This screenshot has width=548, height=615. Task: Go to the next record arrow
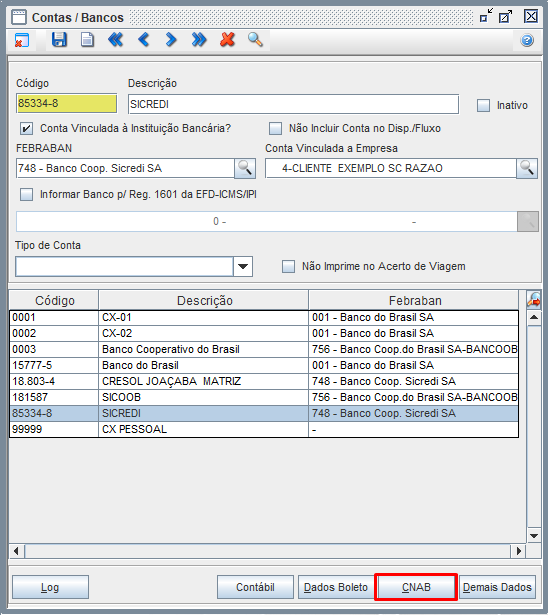[x=171, y=40]
